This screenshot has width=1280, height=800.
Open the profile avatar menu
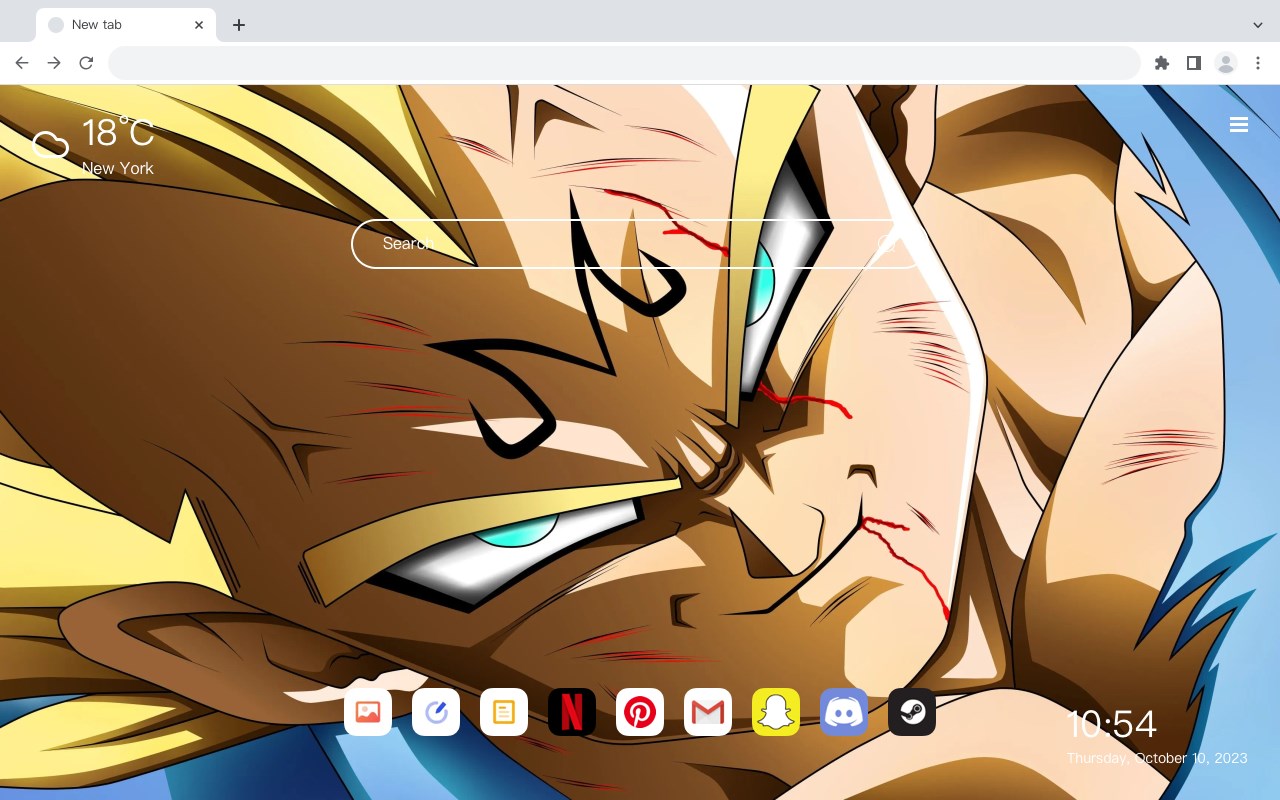click(x=1226, y=63)
